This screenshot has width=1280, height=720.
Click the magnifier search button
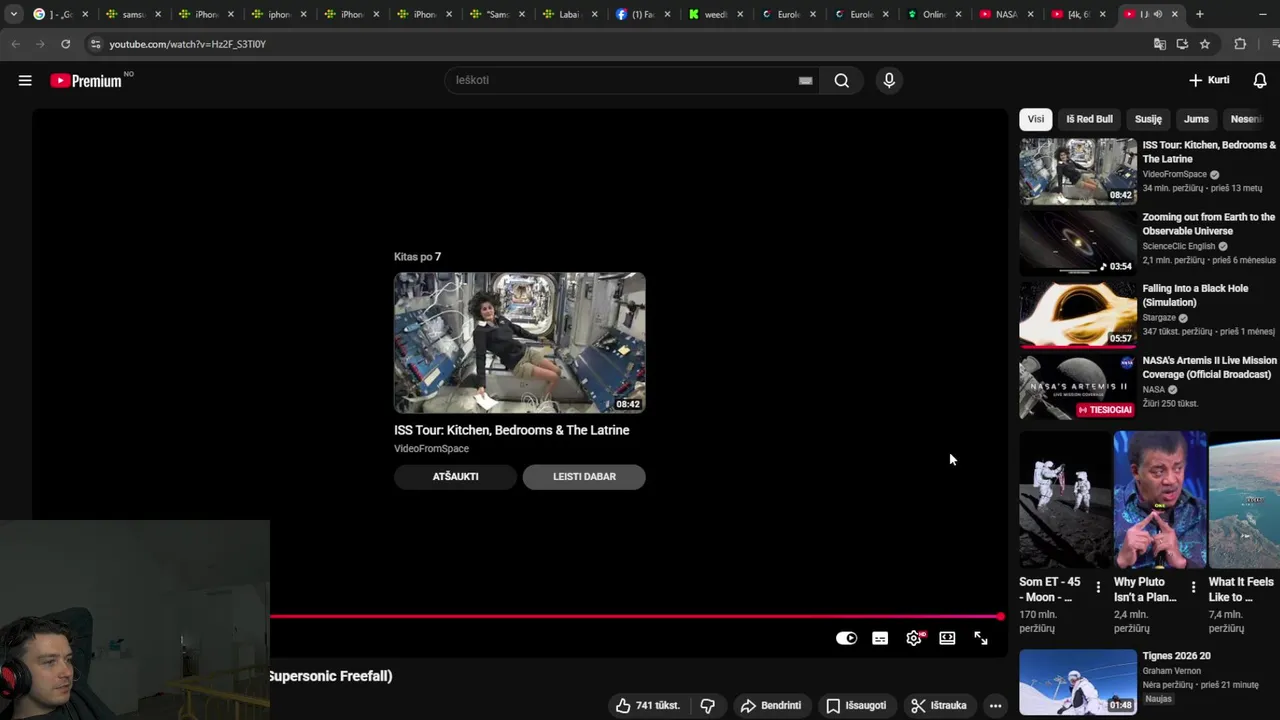click(x=842, y=80)
